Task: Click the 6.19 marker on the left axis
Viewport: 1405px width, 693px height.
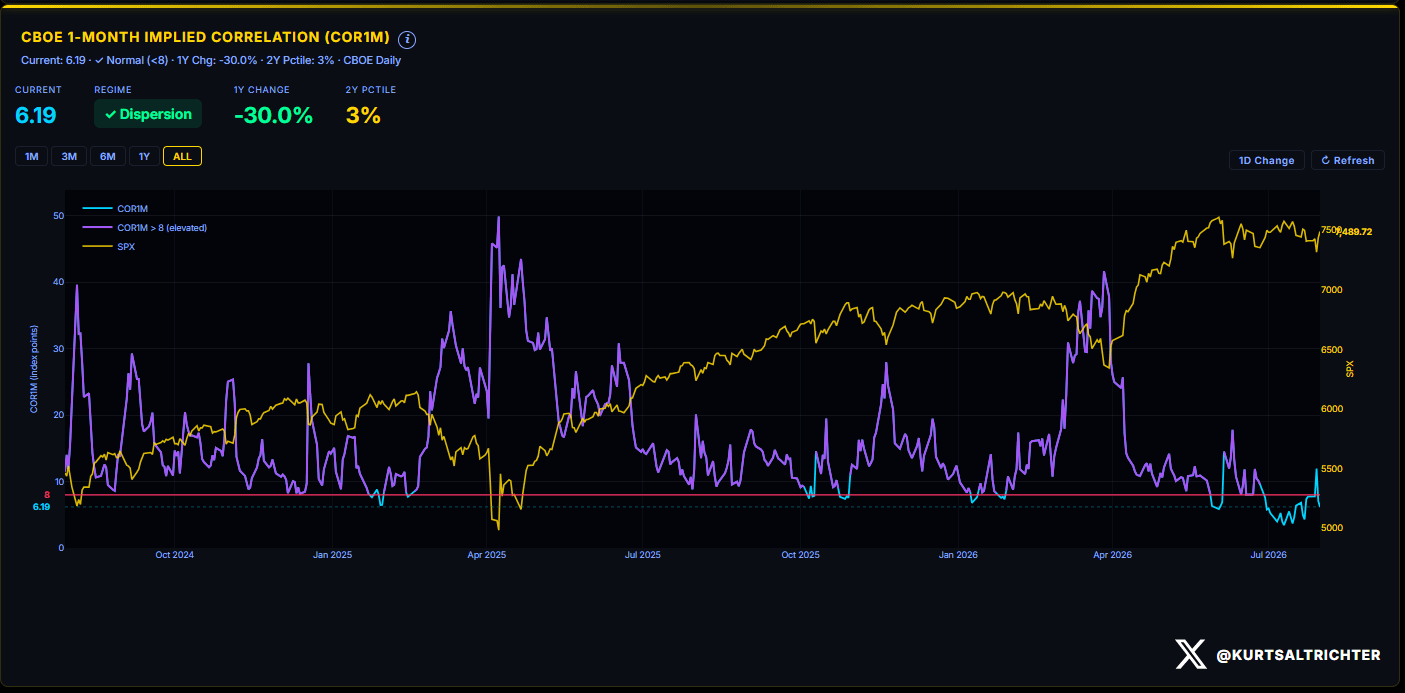Action: [41, 507]
